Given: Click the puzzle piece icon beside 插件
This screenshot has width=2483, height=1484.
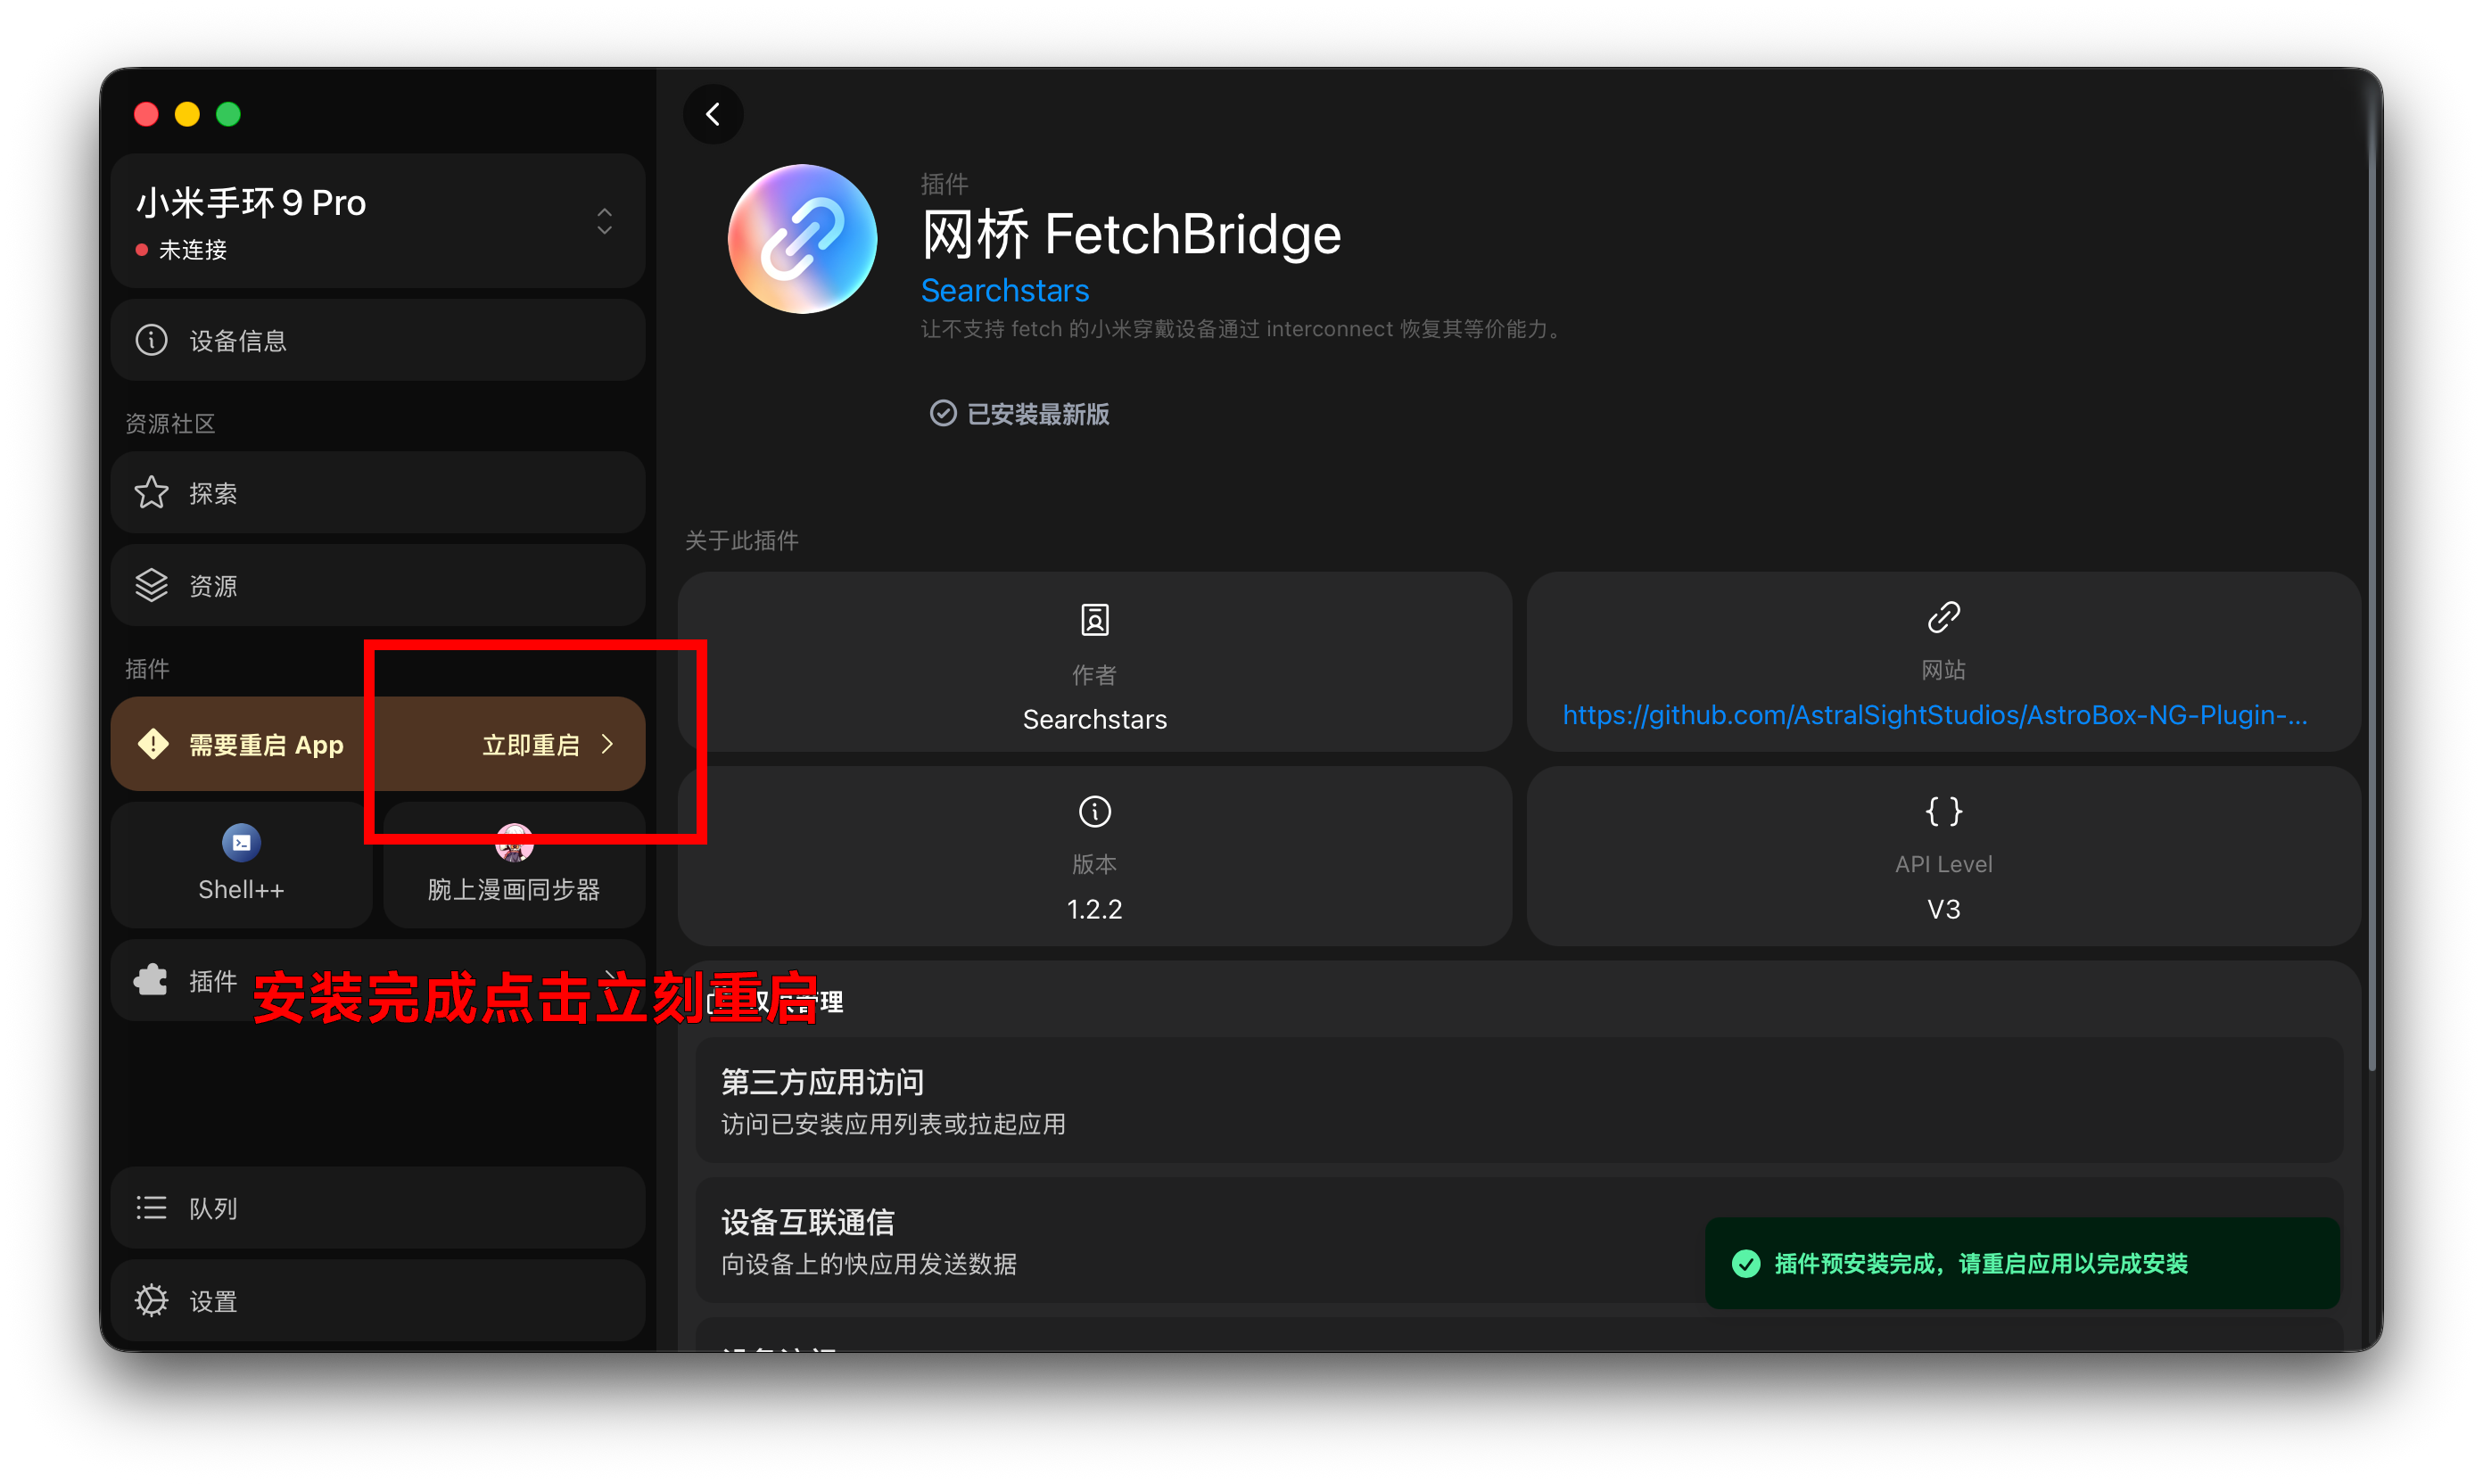Looking at the screenshot, I should tap(151, 980).
